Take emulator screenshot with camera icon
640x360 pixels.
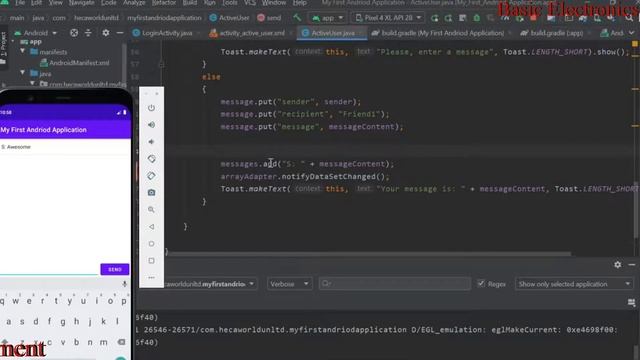point(151,192)
